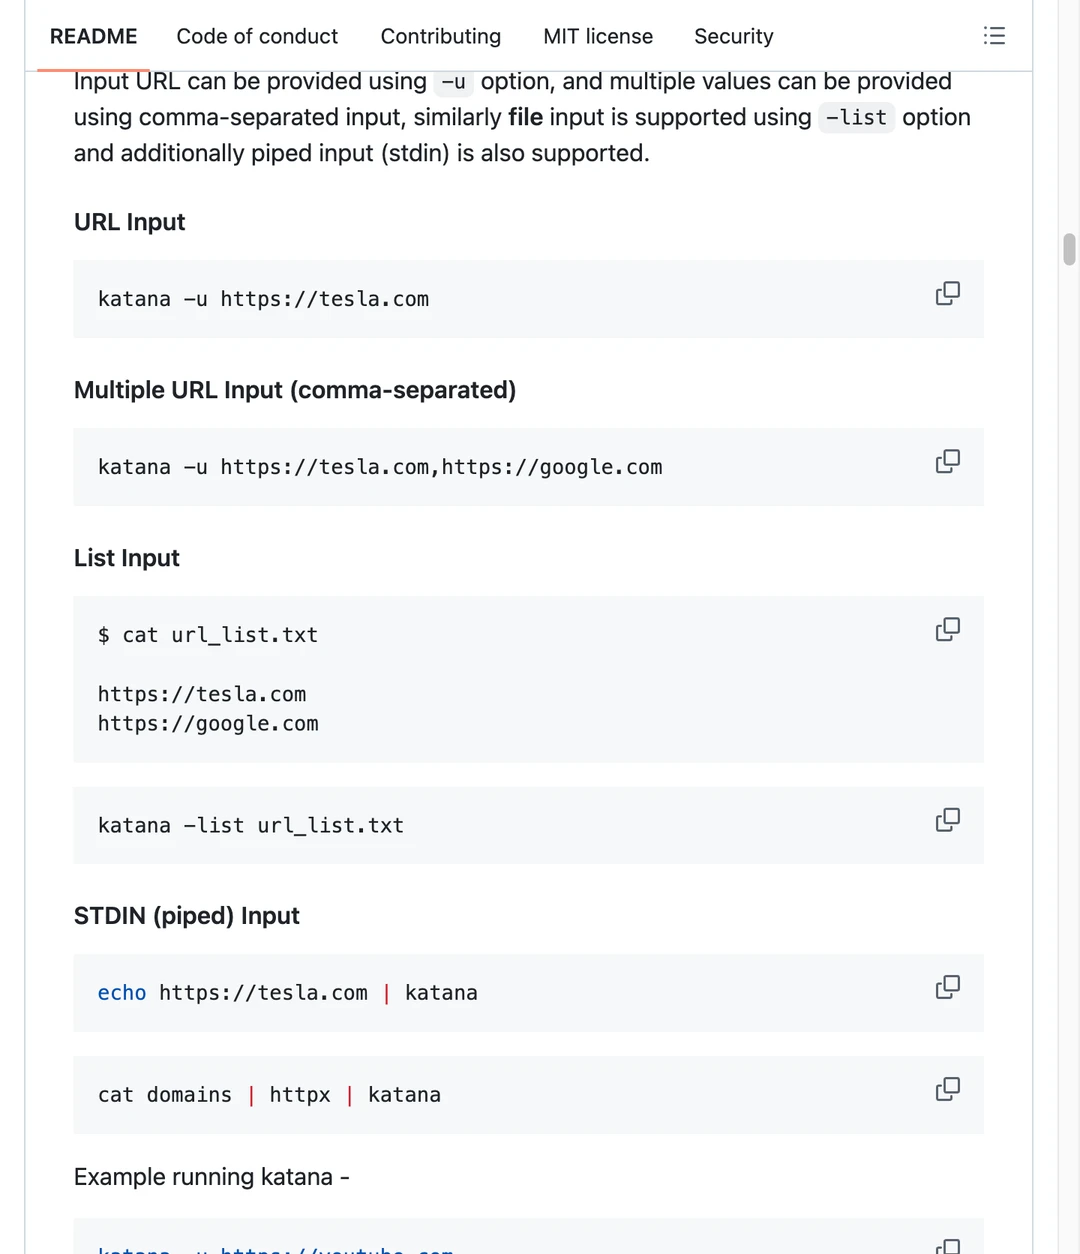Click the URL Input heading
Screen dimensions: 1080x1254
(130, 222)
